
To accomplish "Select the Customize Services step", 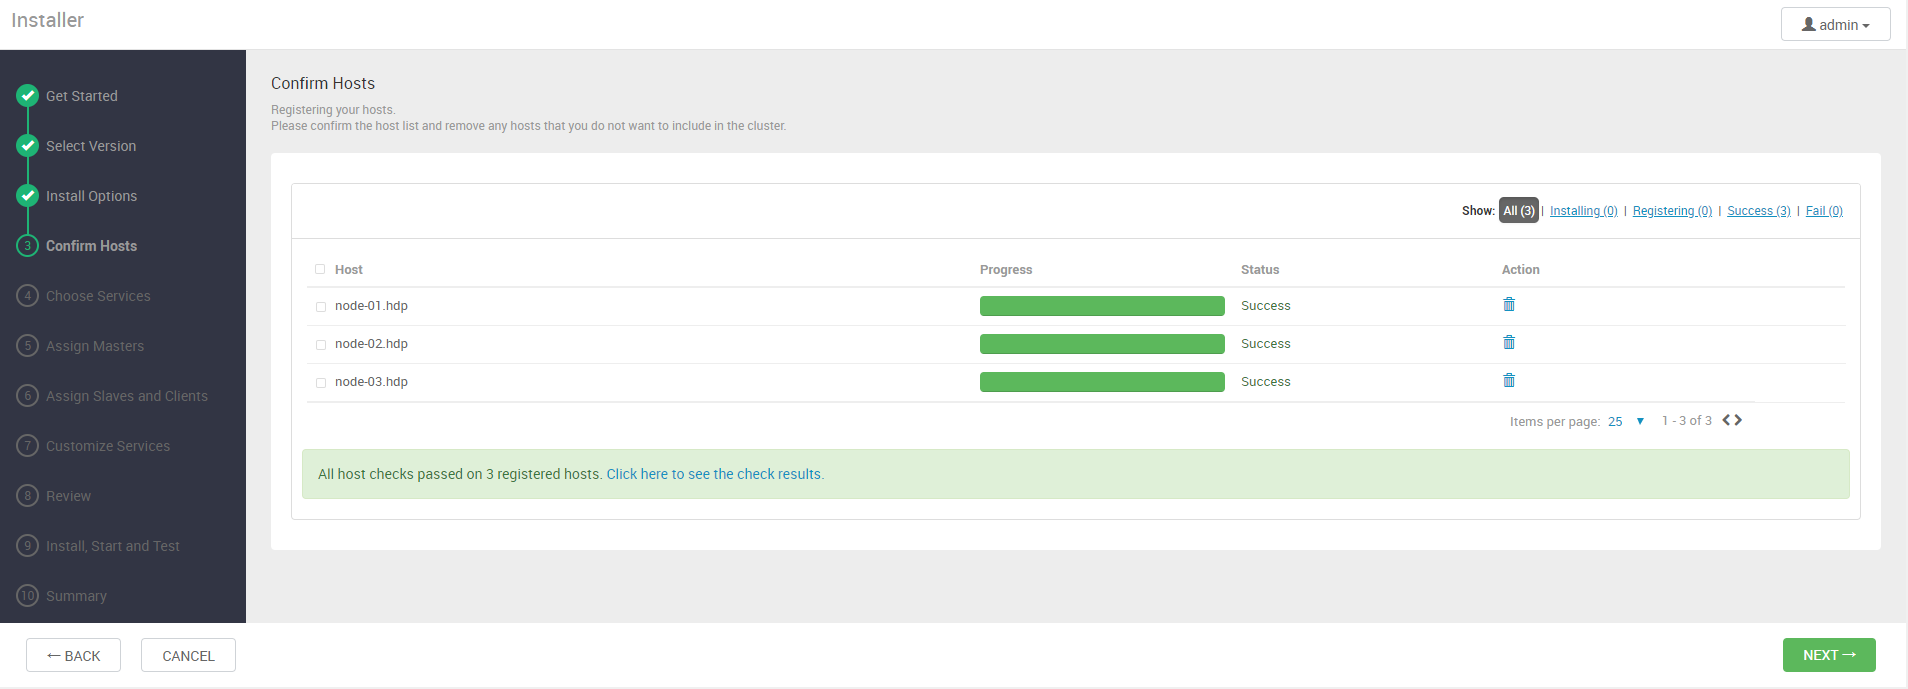I will [x=108, y=446].
